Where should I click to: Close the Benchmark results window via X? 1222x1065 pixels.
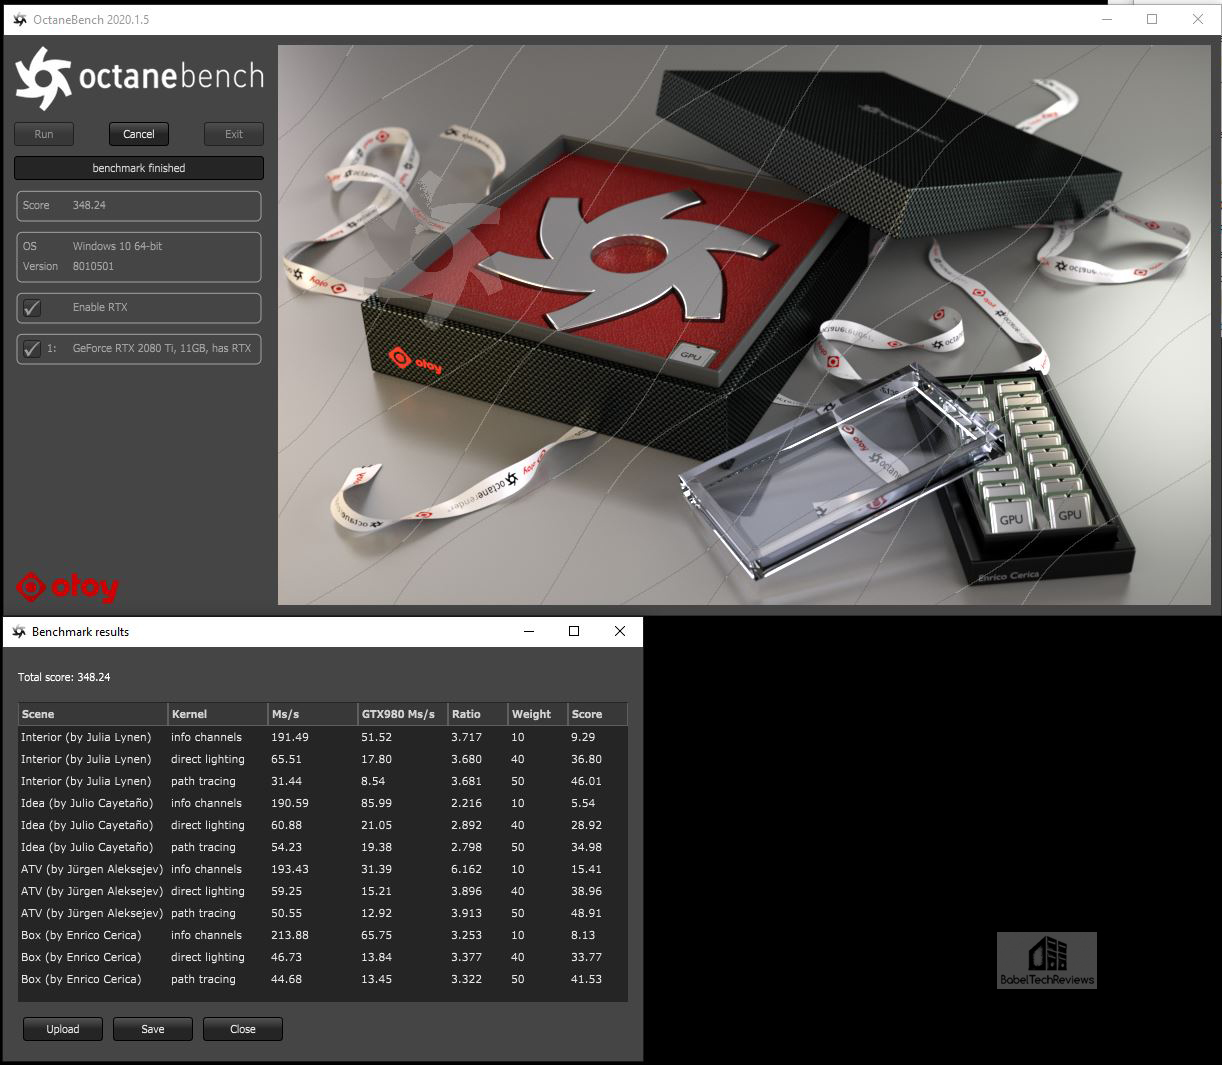(x=620, y=631)
